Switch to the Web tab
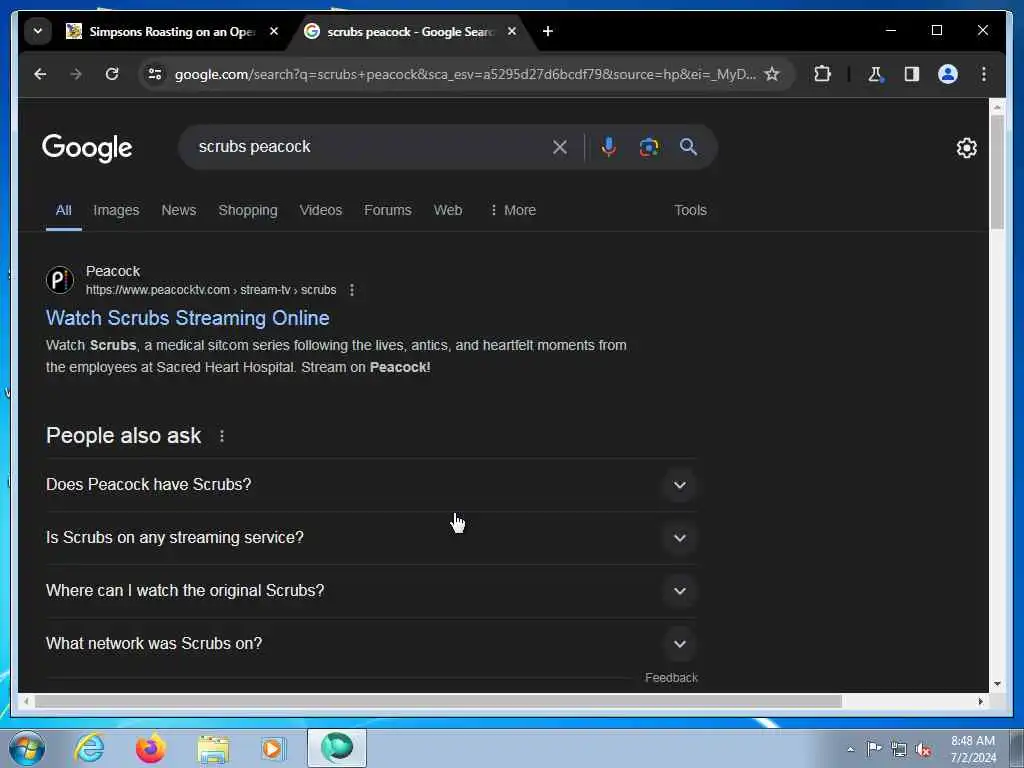This screenshot has height=768, width=1024. pos(448,210)
